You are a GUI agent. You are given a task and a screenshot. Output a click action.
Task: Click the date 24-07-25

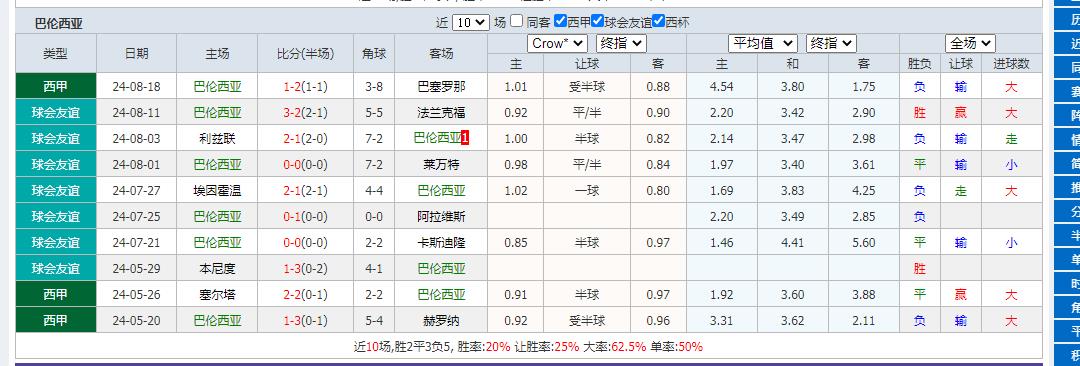click(x=136, y=217)
